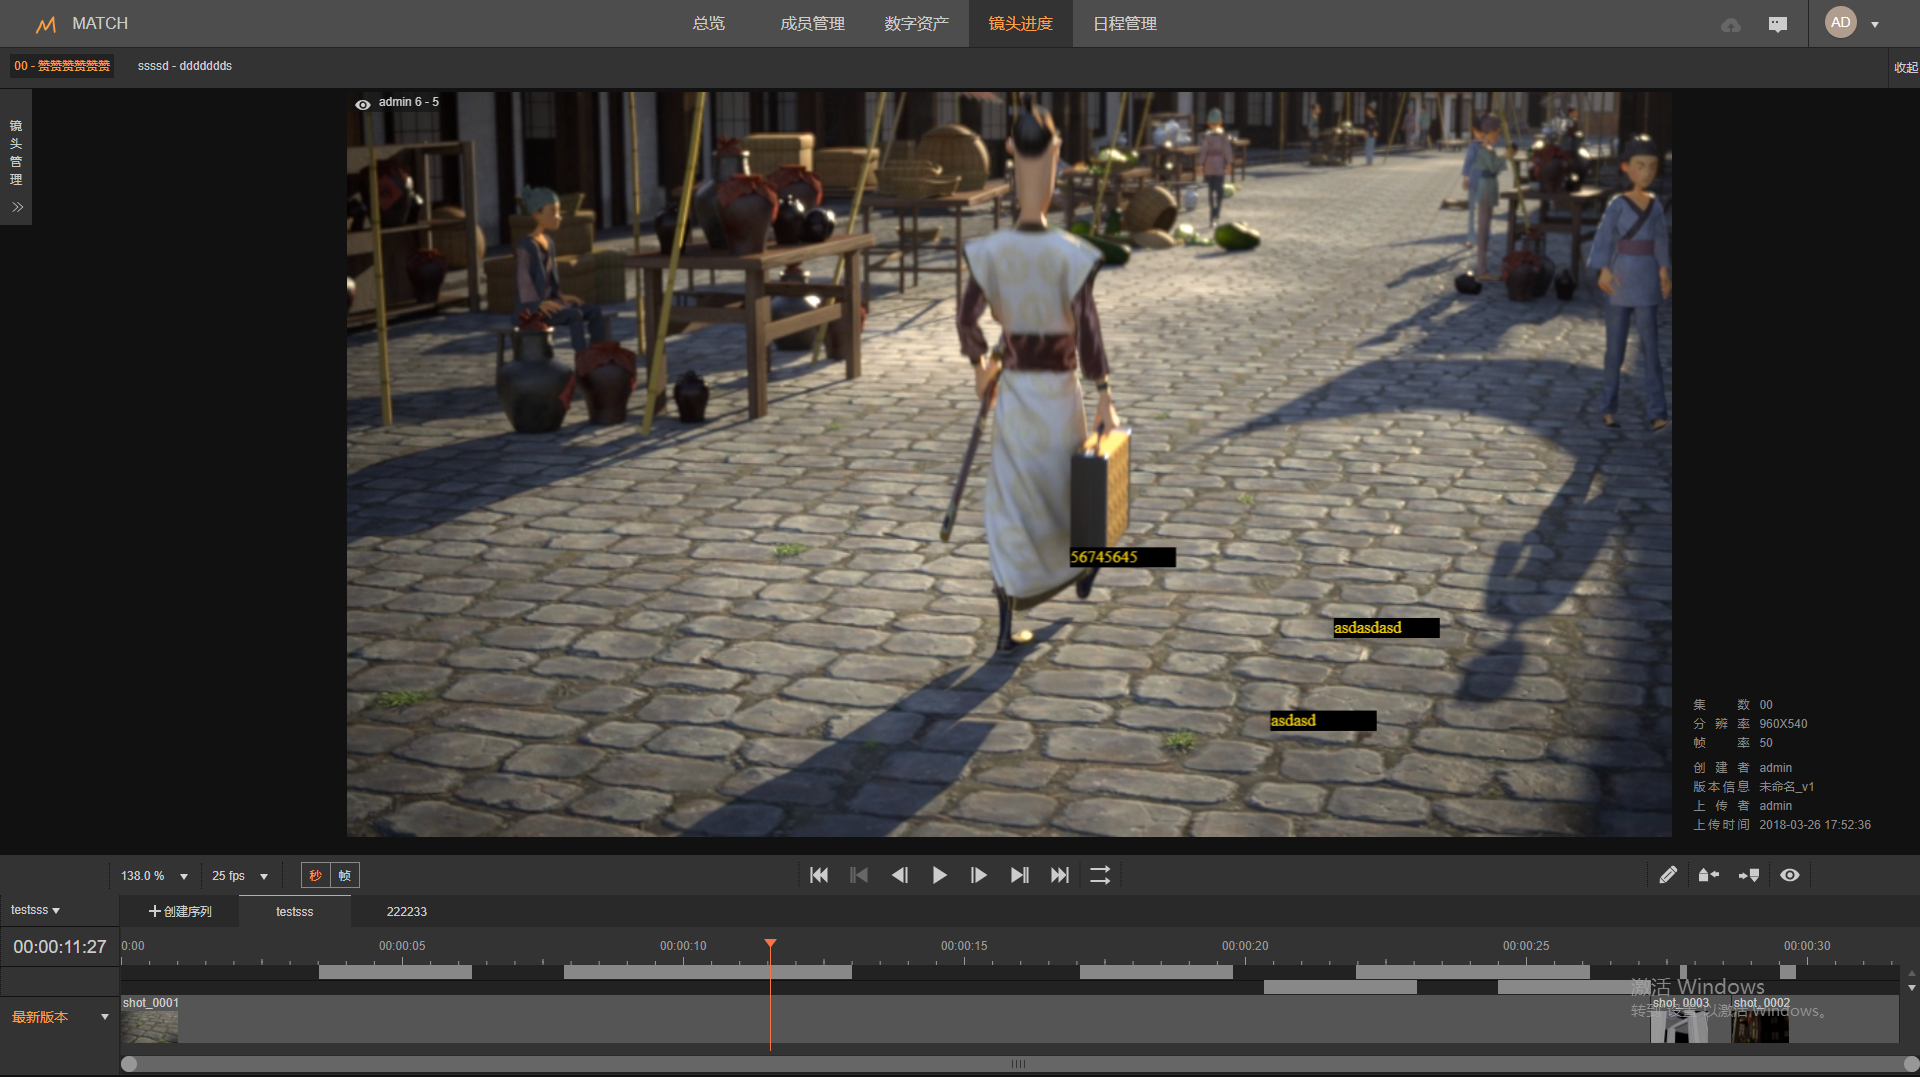Click the horizontal timeline scrollbar
Image resolution: width=1920 pixels, height=1077 pixels.
[1019, 1065]
